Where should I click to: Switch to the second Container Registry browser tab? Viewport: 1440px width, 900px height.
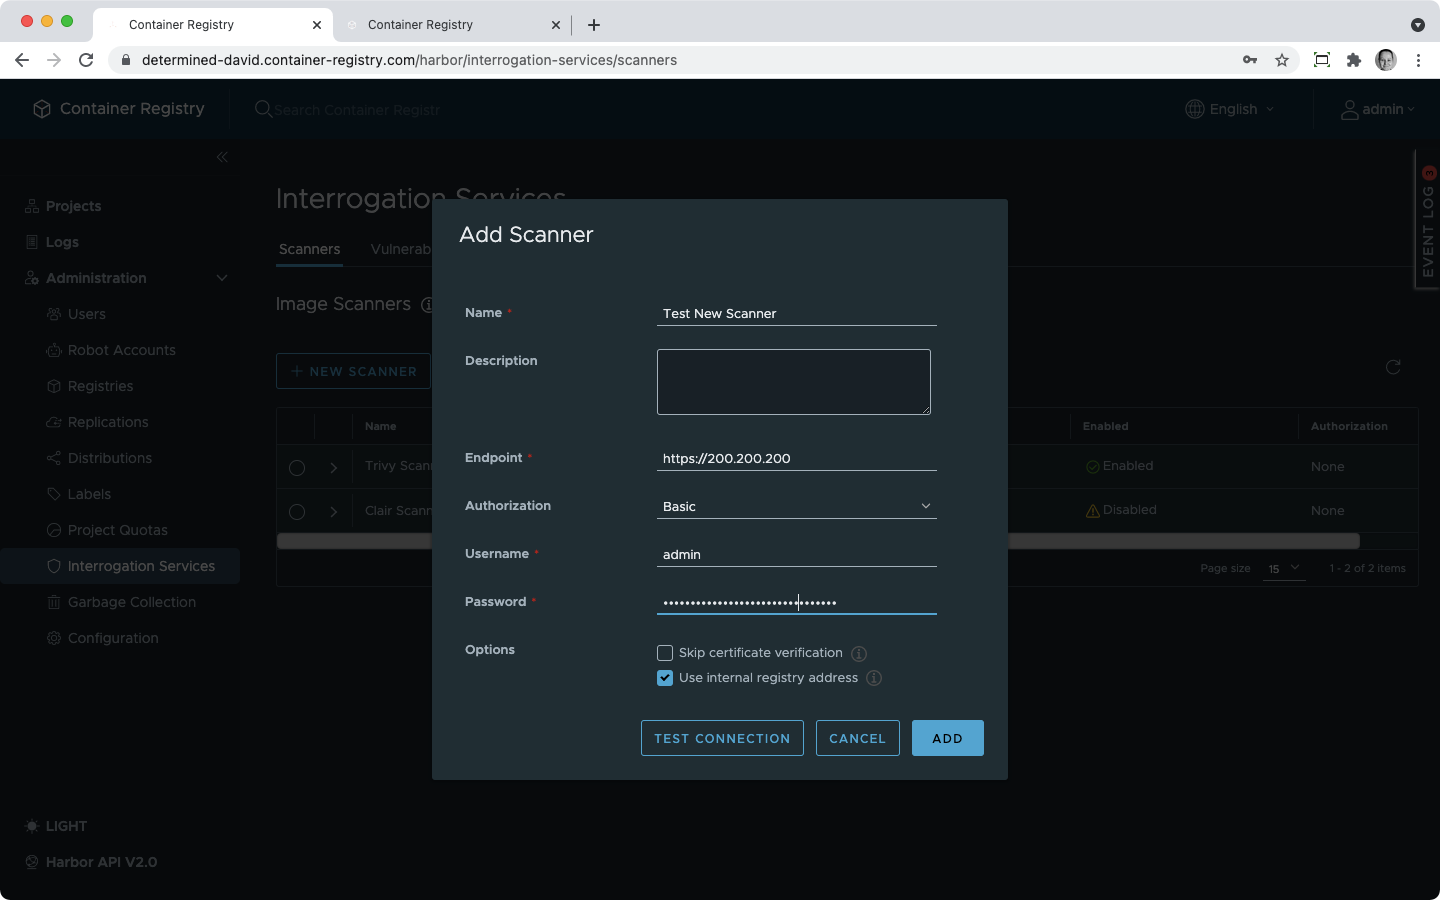click(453, 25)
